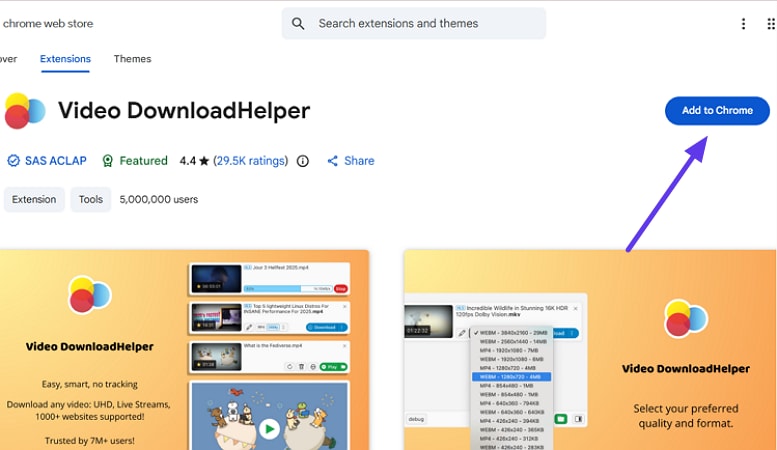Image resolution: width=777 pixels, height=450 pixels.
Task: Open the partially visible Discover tab
Action: point(8,58)
